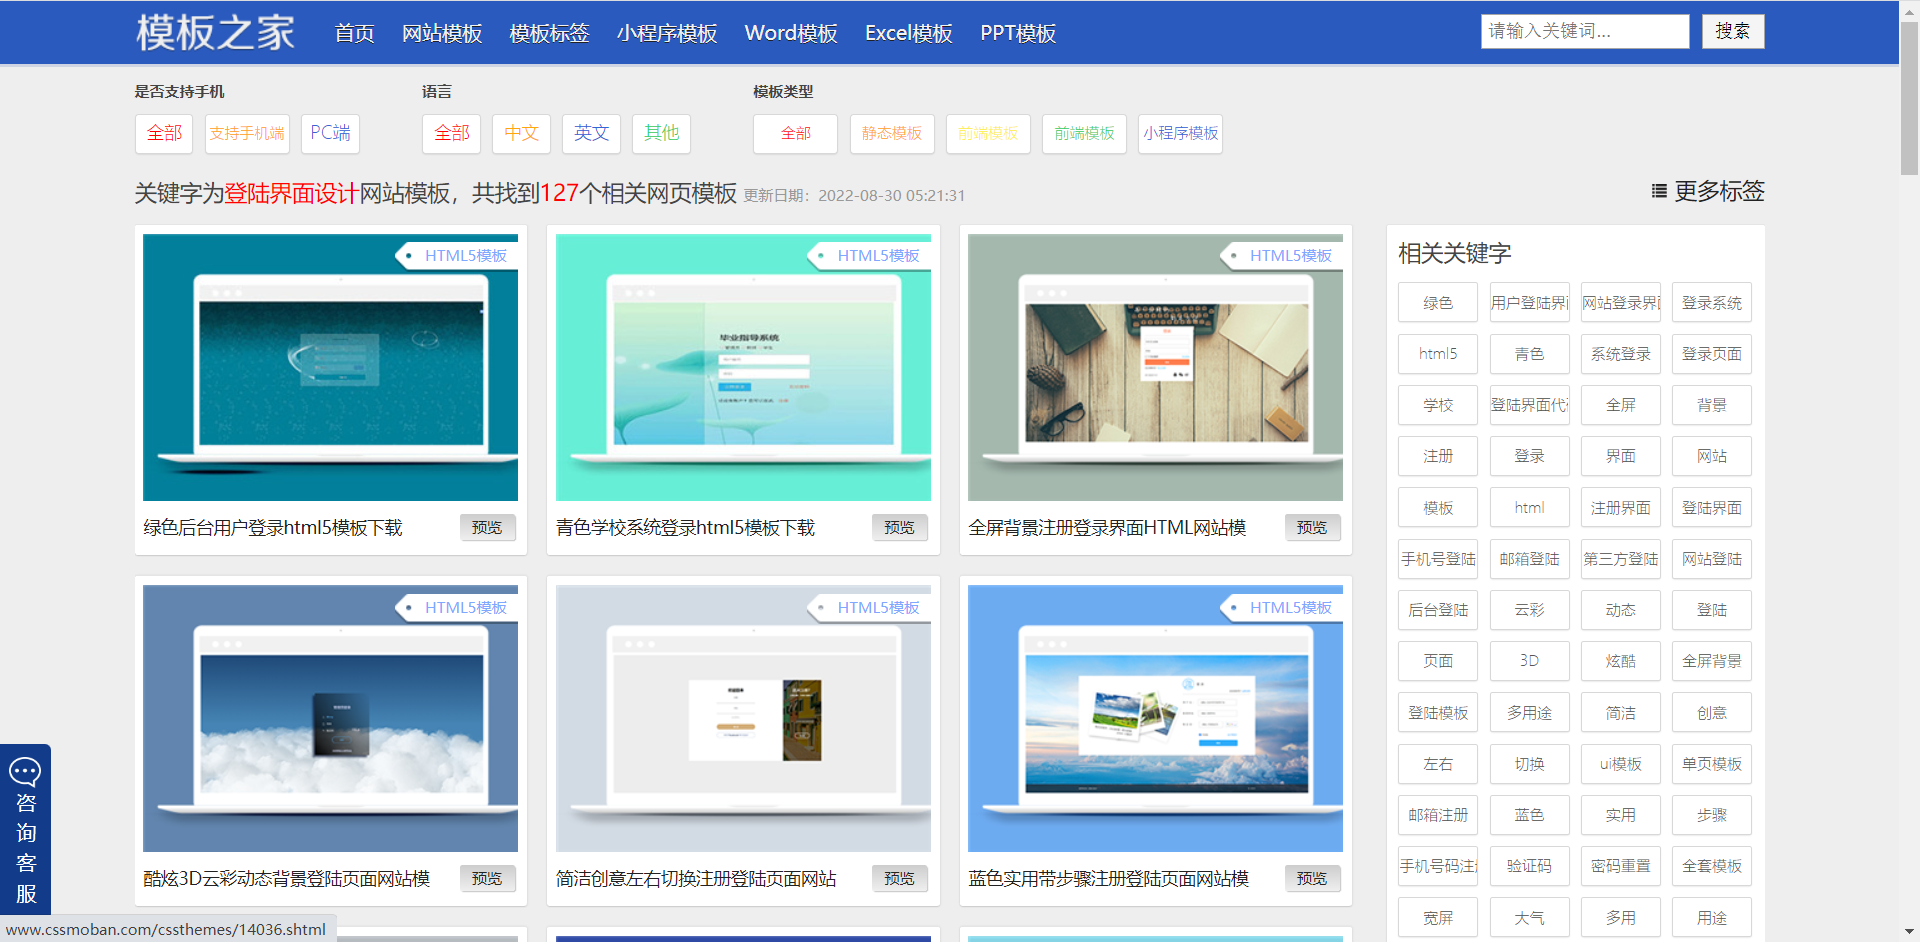
Task: Select the 其他 language filter
Action: pyautogui.click(x=661, y=133)
